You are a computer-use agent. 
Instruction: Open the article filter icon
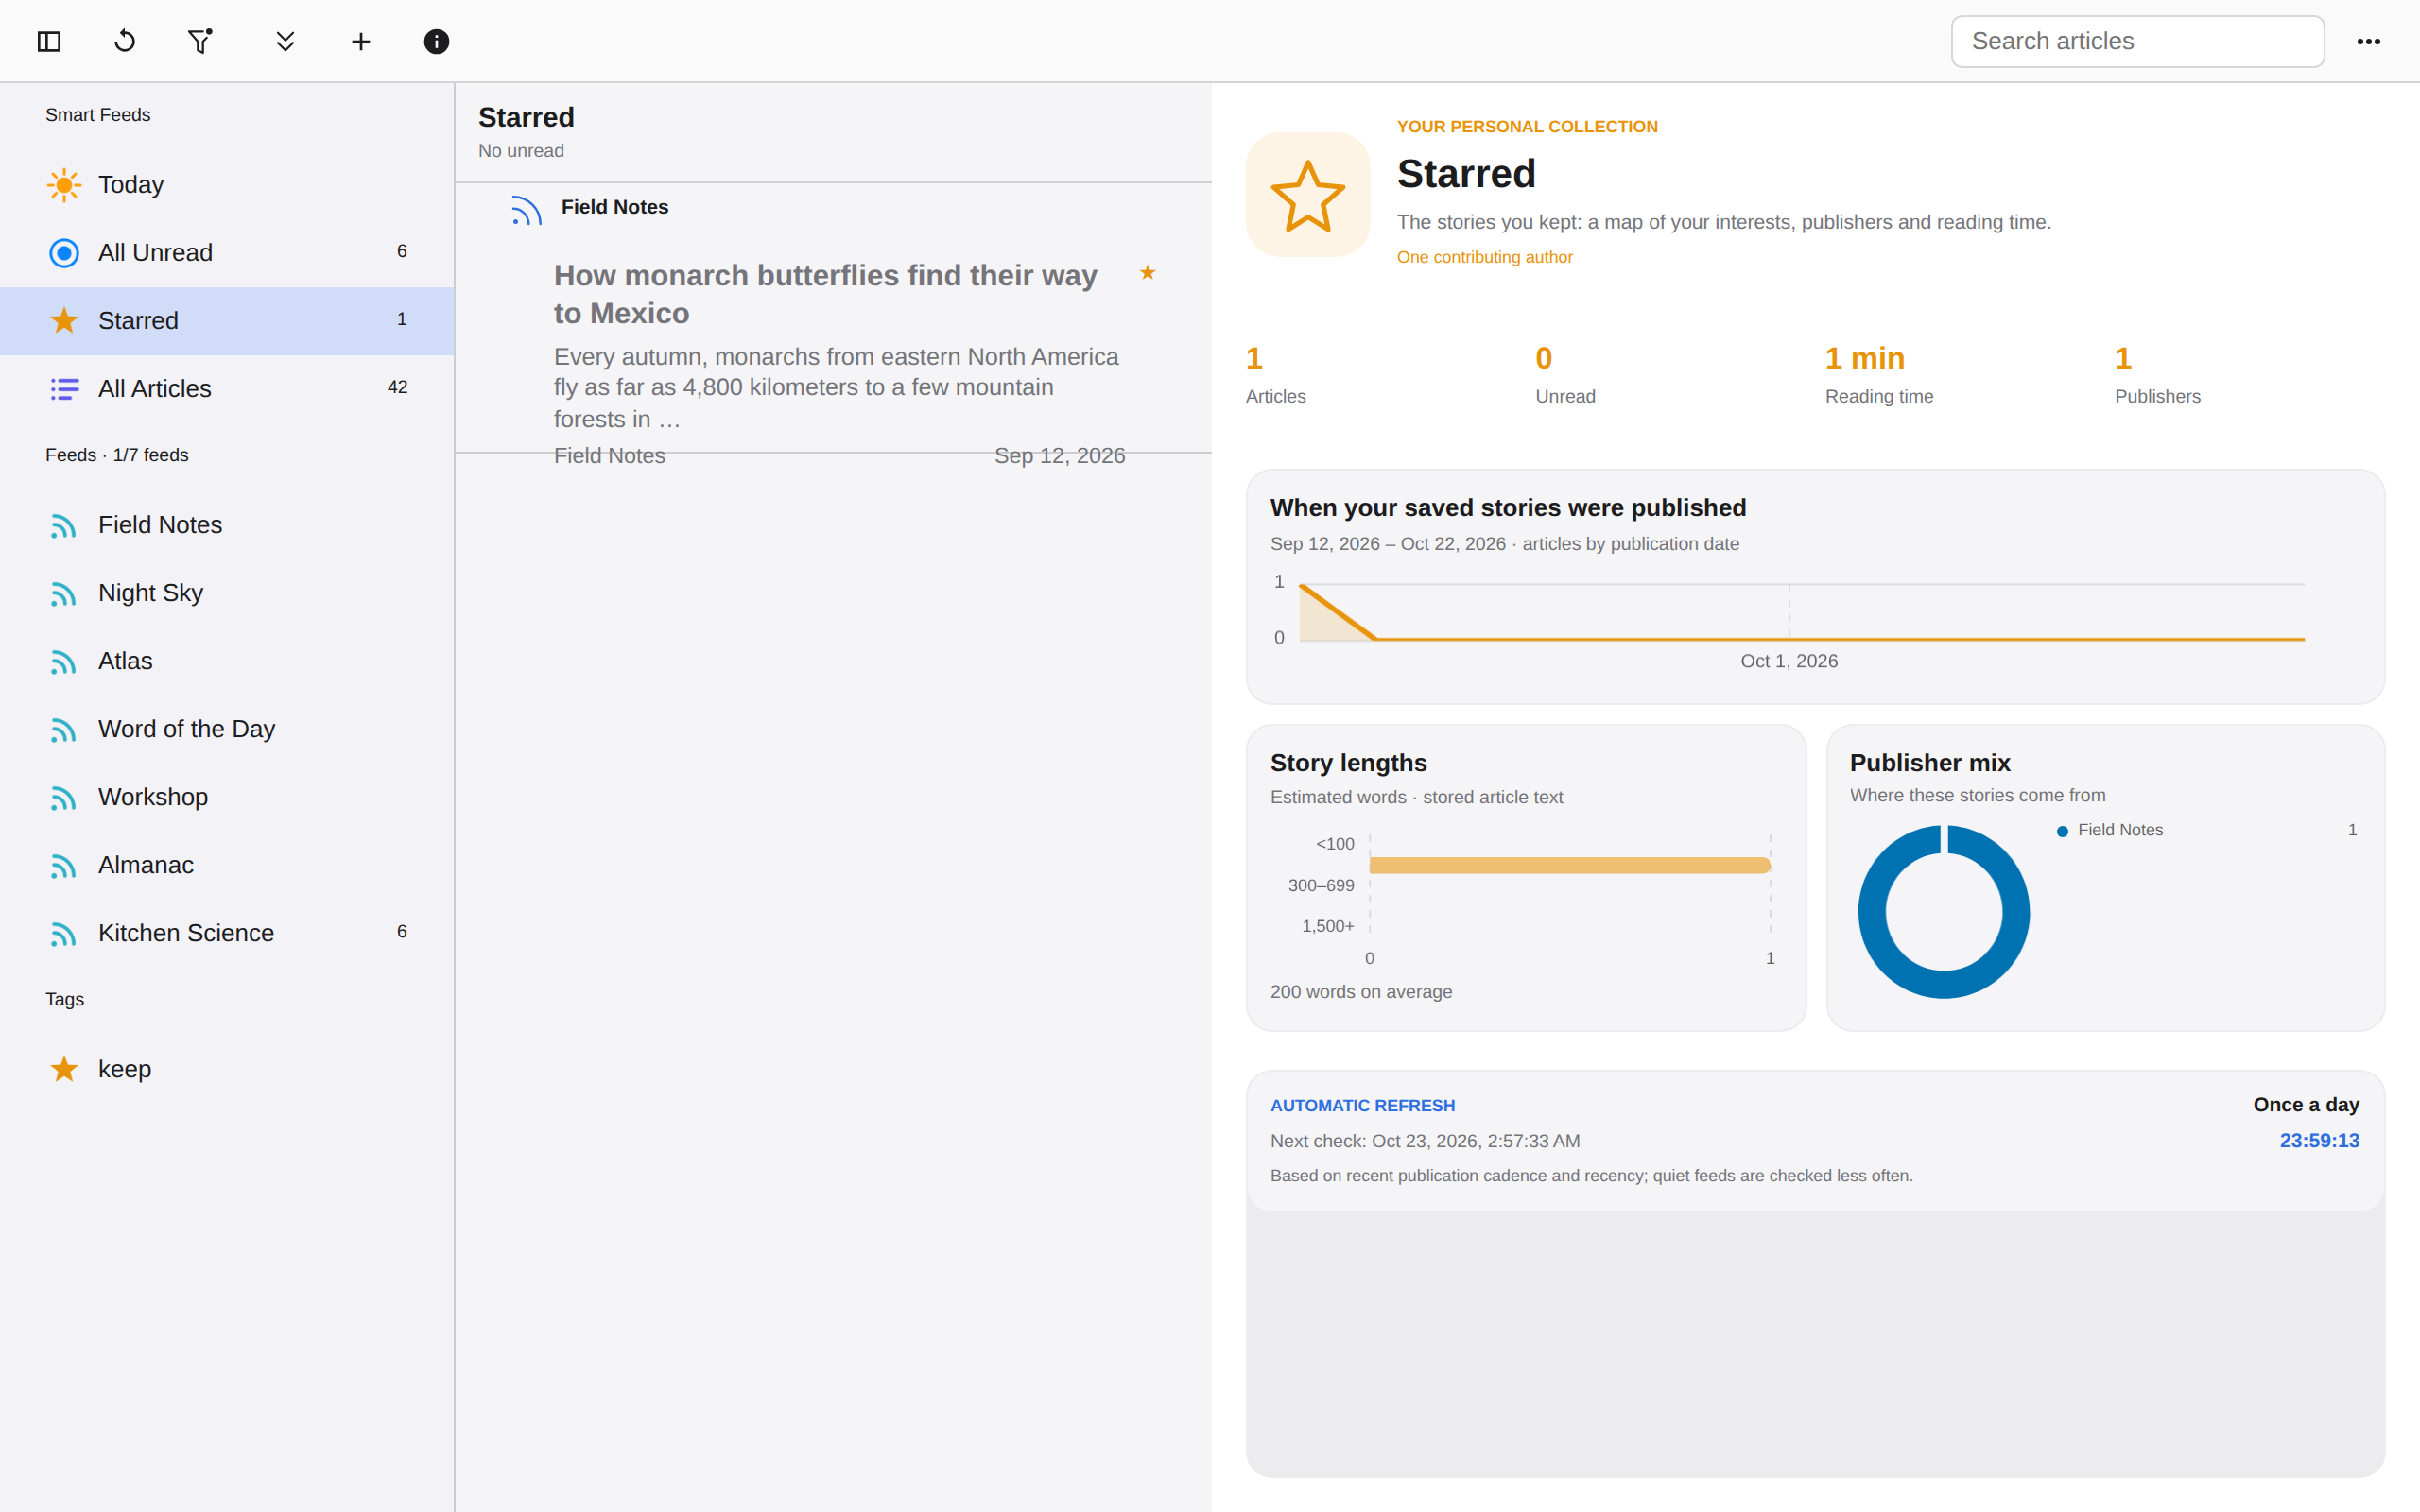coord(200,41)
